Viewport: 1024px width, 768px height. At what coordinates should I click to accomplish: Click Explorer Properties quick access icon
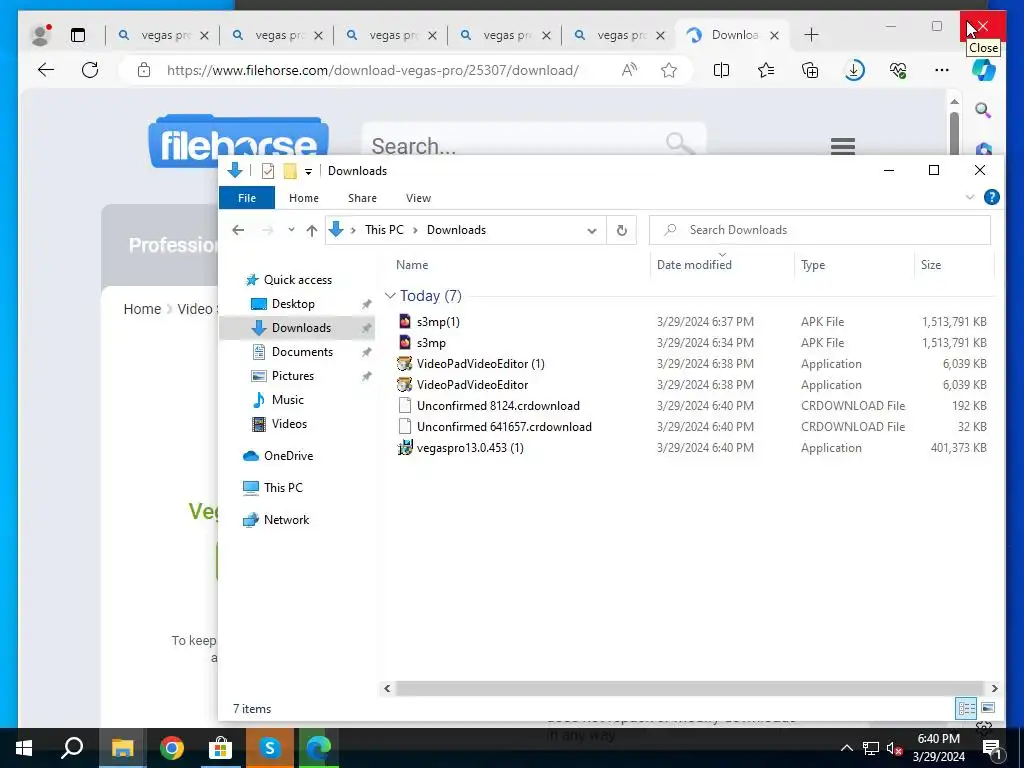click(x=268, y=171)
